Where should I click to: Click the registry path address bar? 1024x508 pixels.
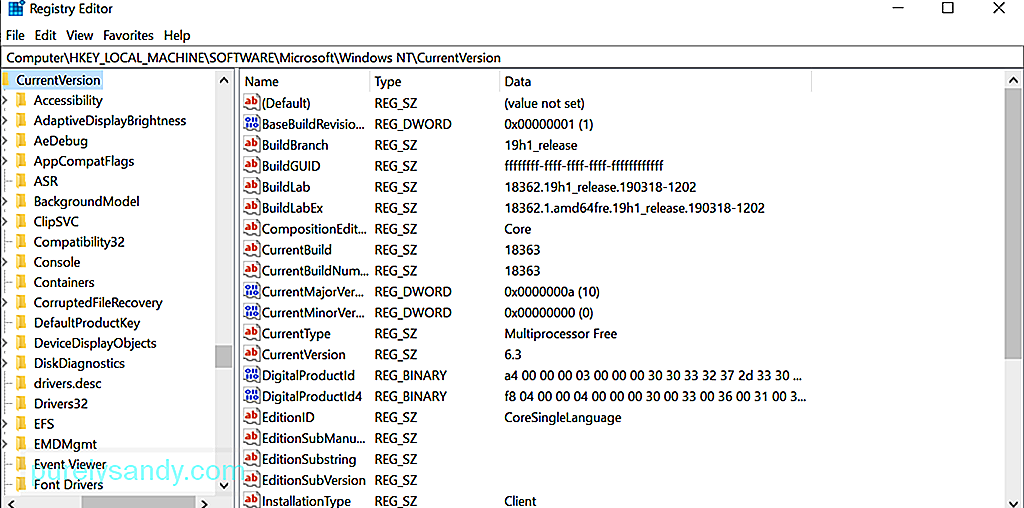click(512, 57)
